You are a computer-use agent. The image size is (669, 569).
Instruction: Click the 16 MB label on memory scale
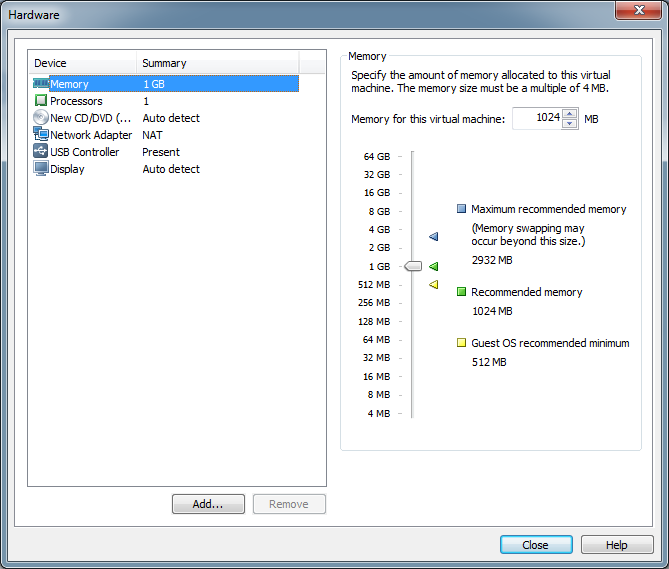coord(376,377)
